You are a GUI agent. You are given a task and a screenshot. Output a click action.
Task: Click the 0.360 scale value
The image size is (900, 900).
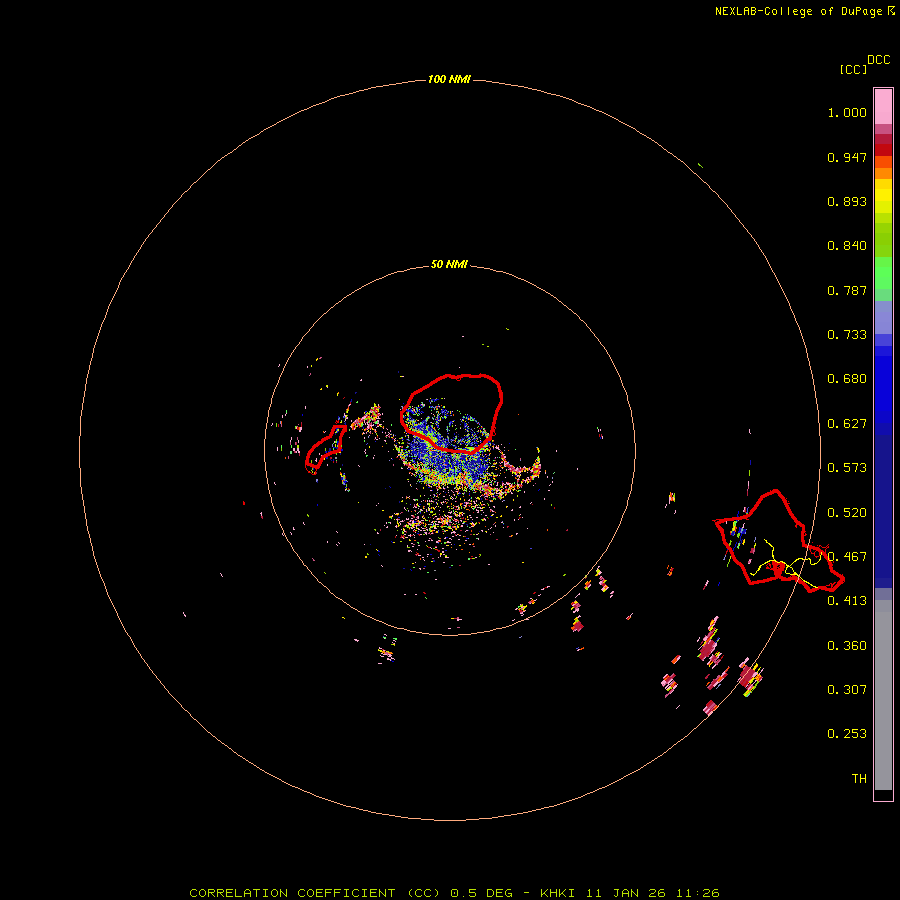847,646
